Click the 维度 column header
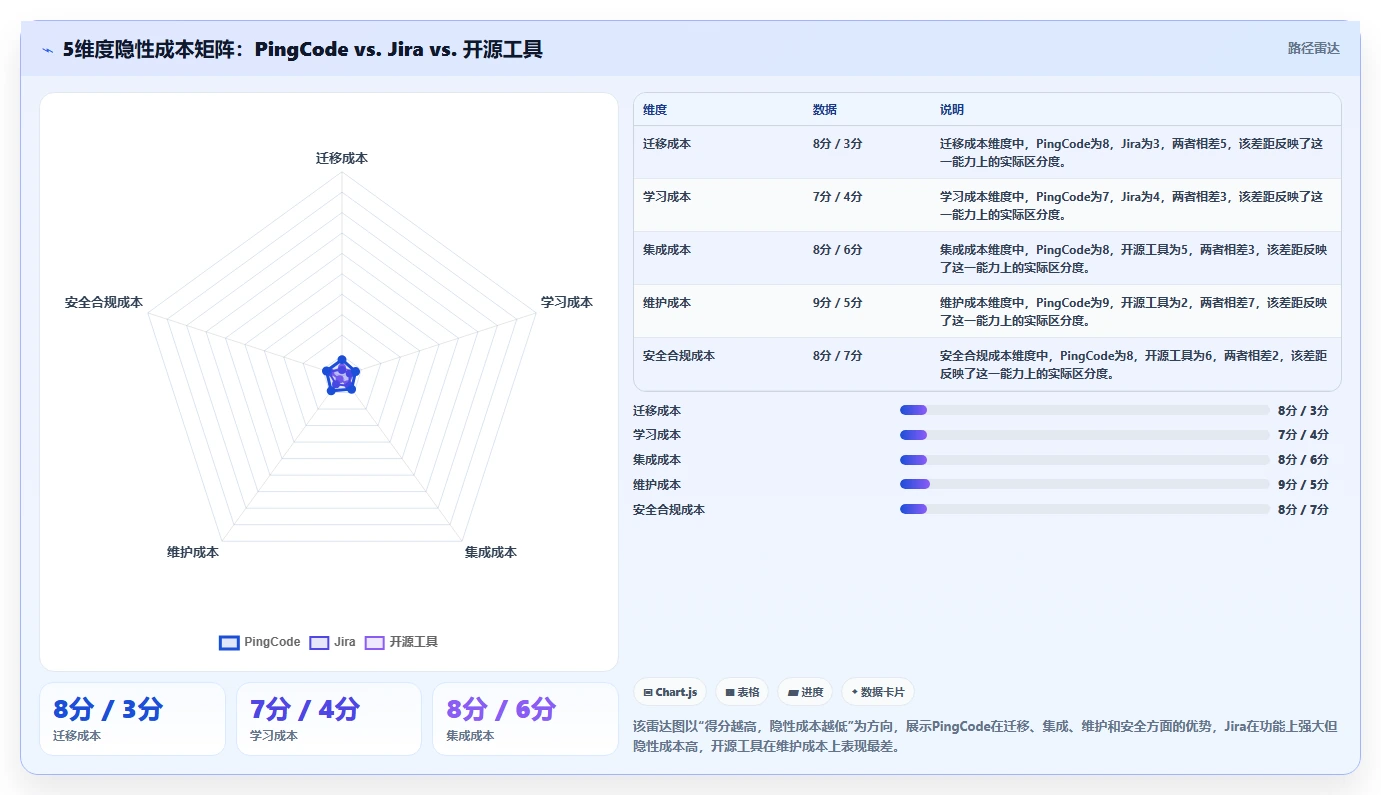The height and width of the screenshot is (795, 1381). tap(655, 110)
